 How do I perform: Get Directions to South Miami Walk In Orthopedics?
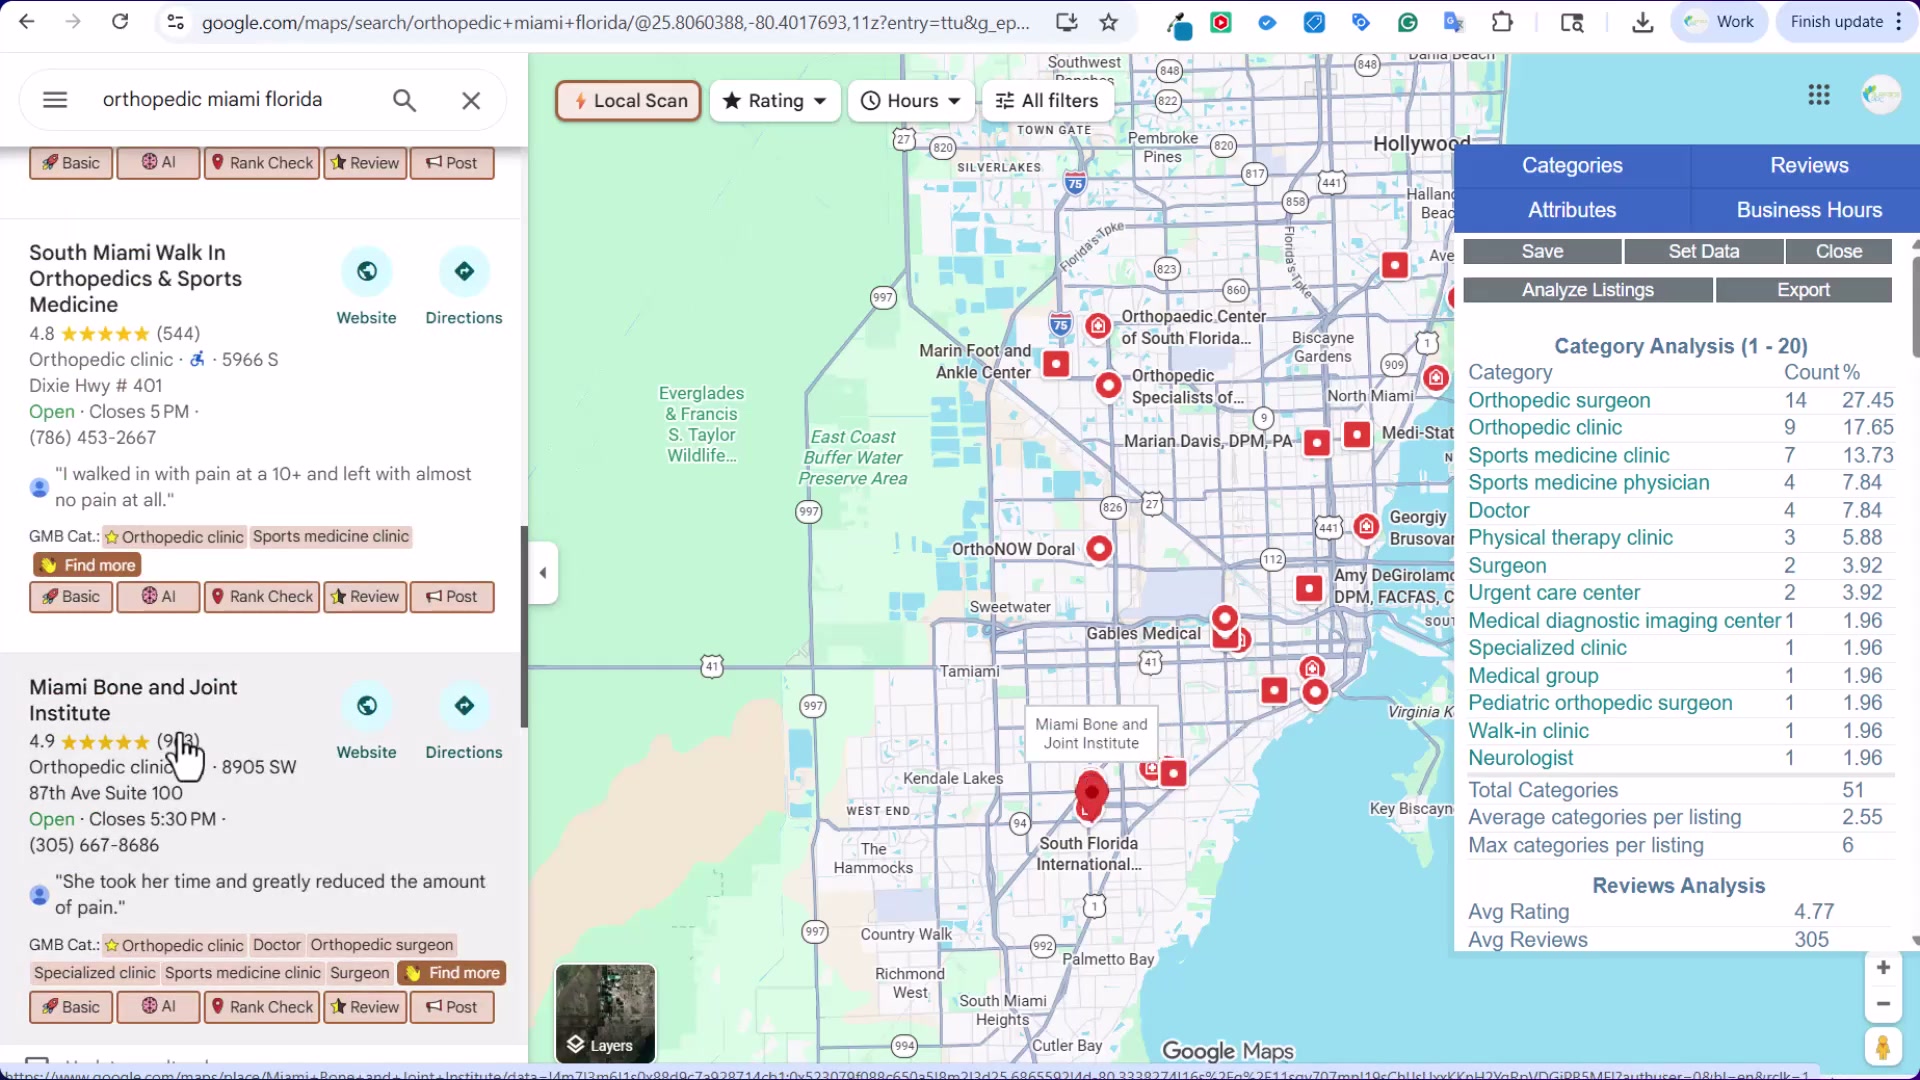[x=464, y=288]
